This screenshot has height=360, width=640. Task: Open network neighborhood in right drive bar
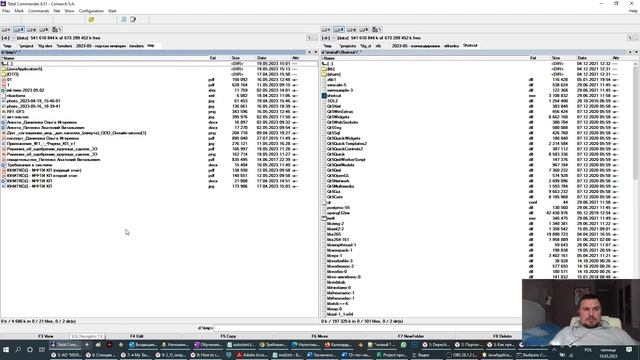click(377, 29)
